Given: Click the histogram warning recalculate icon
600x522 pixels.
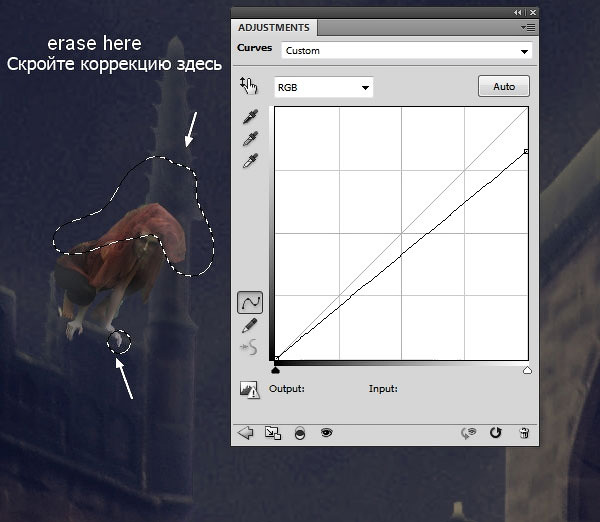Looking at the screenshot, I should 249,390.
